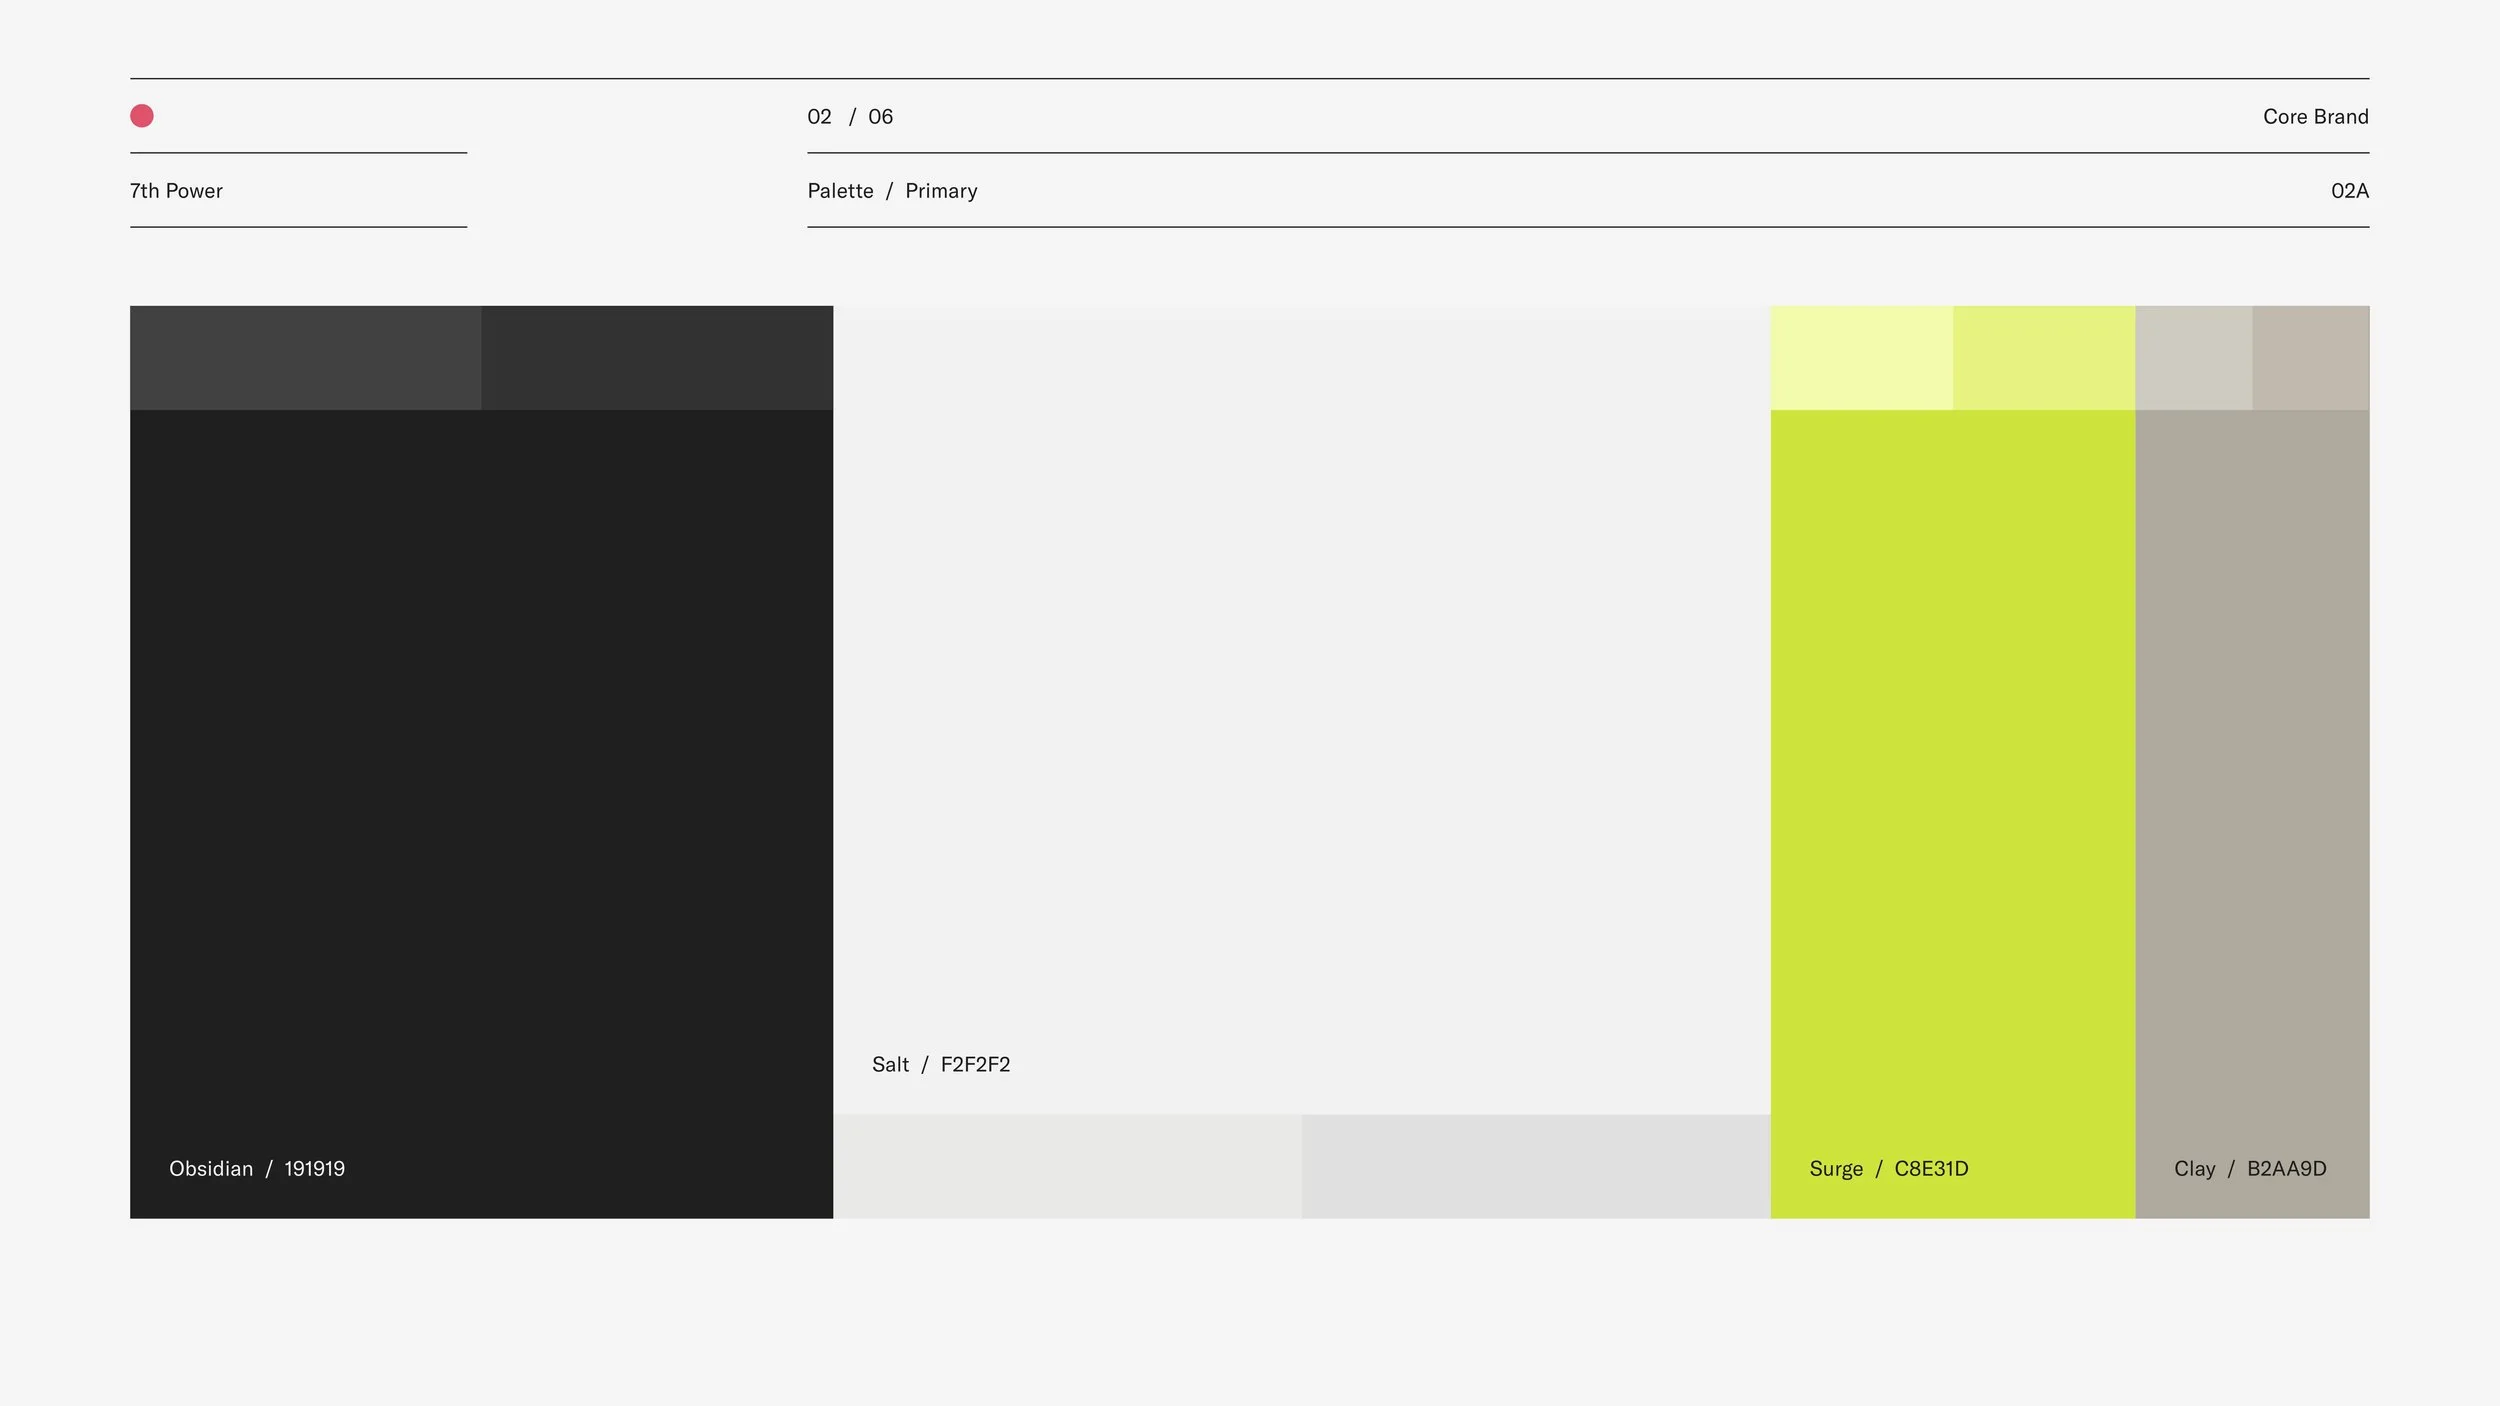Click the Obsidian / 191919 label

point(257,1169)
